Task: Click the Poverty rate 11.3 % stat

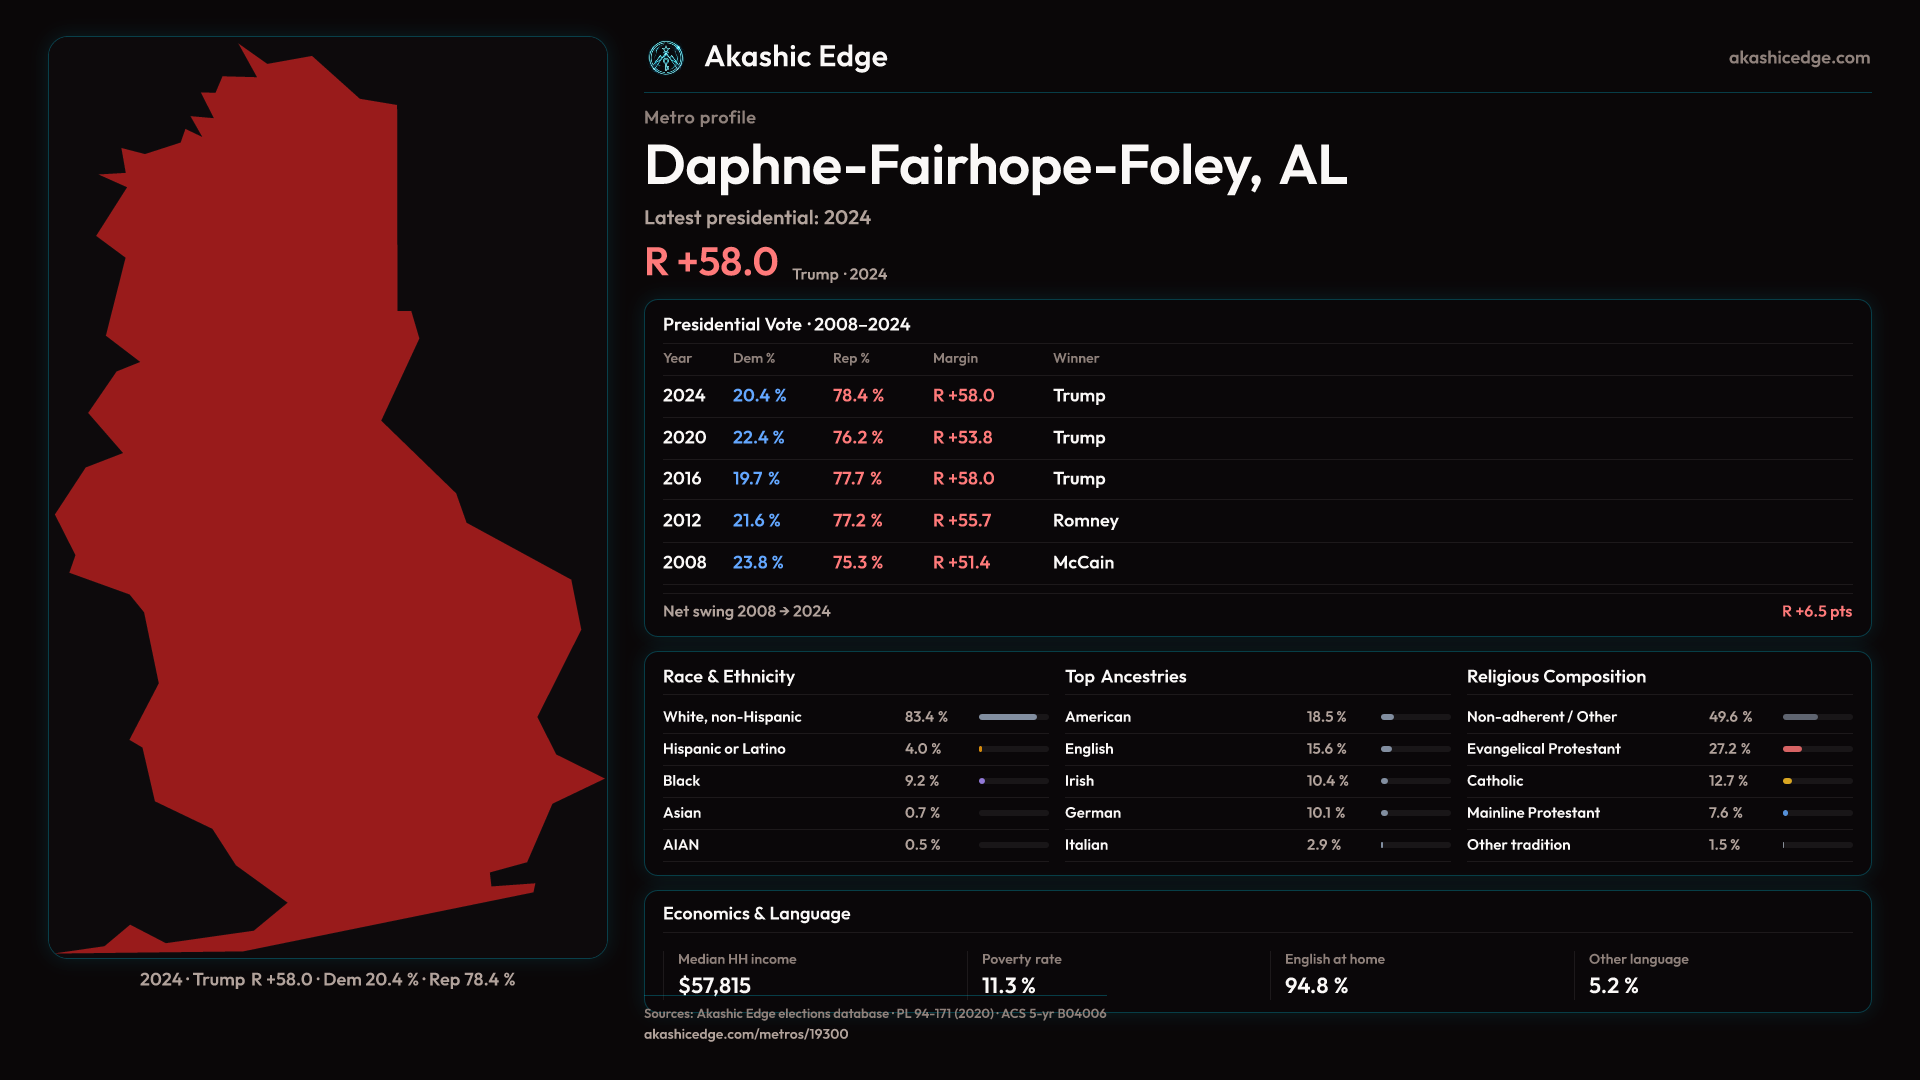Action: click(x=1008, y=985)
